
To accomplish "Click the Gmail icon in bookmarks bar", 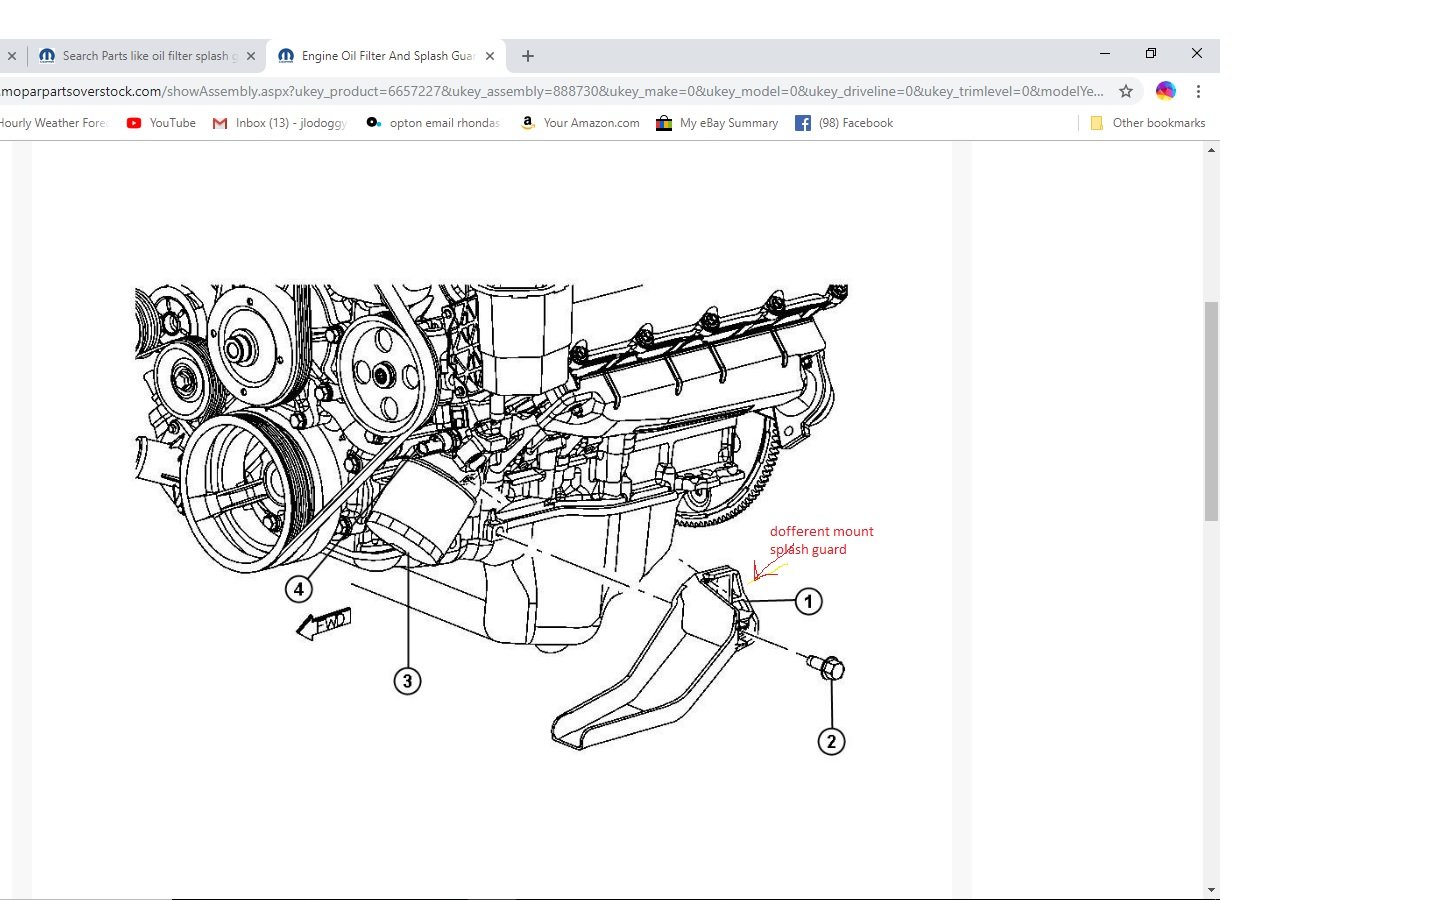I will click(x=220, y=123).
